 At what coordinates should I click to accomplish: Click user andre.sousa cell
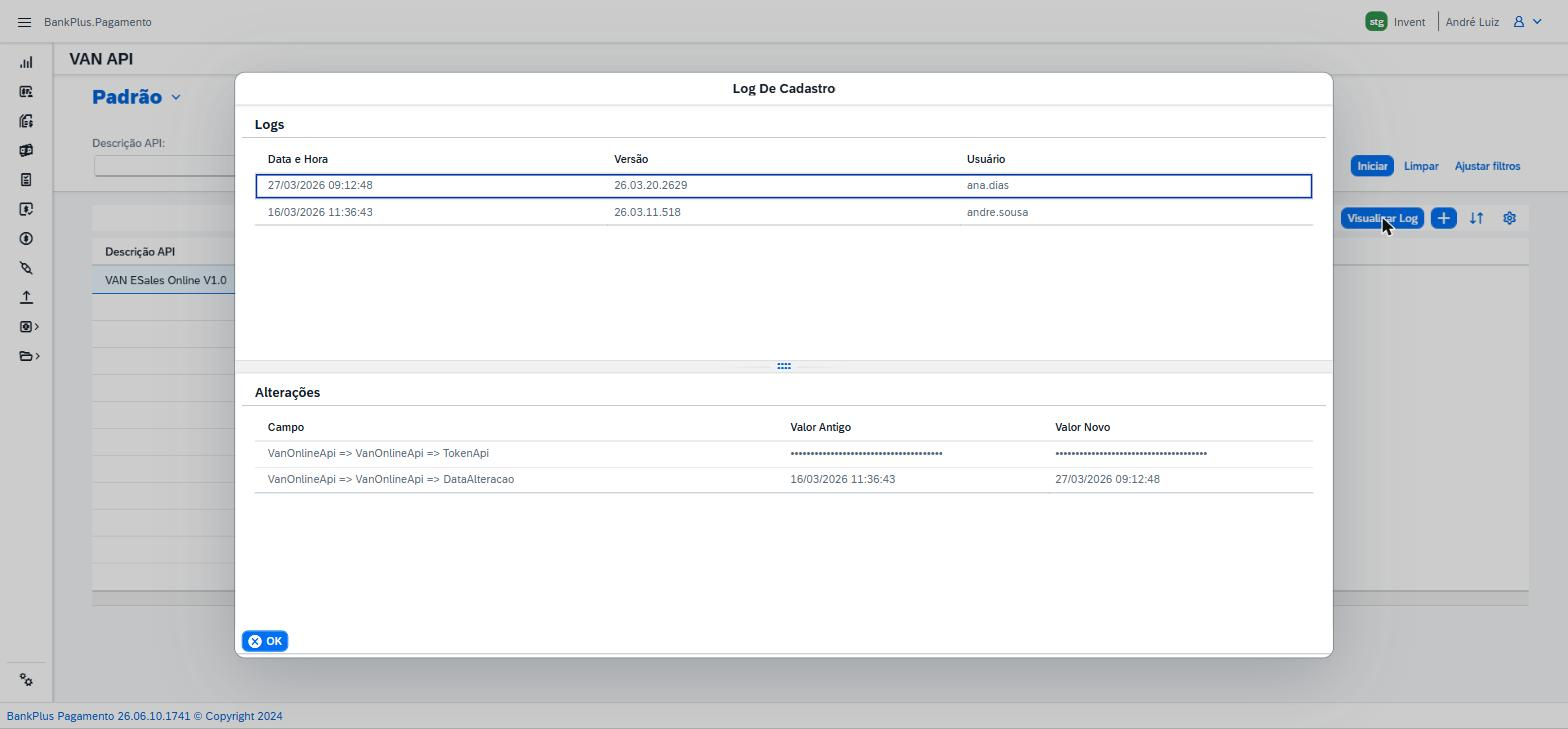click(997, 212)
